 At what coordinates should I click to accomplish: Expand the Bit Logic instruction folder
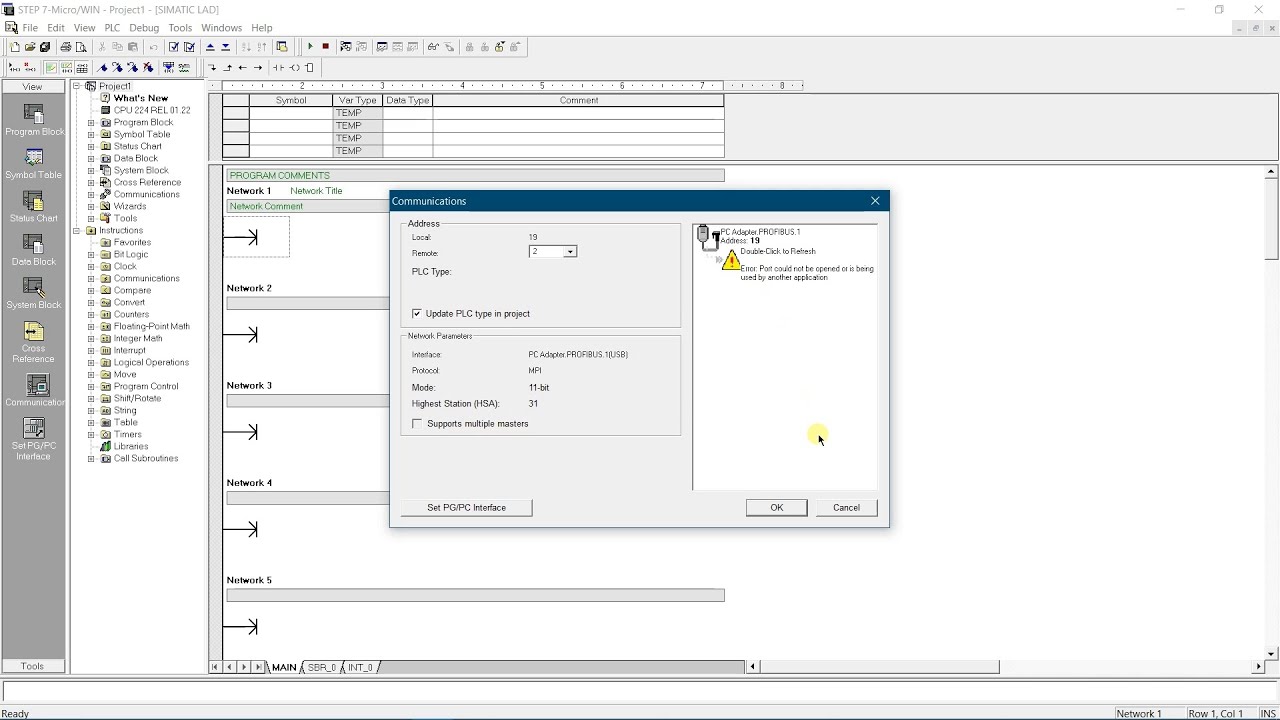click(91, 254)
